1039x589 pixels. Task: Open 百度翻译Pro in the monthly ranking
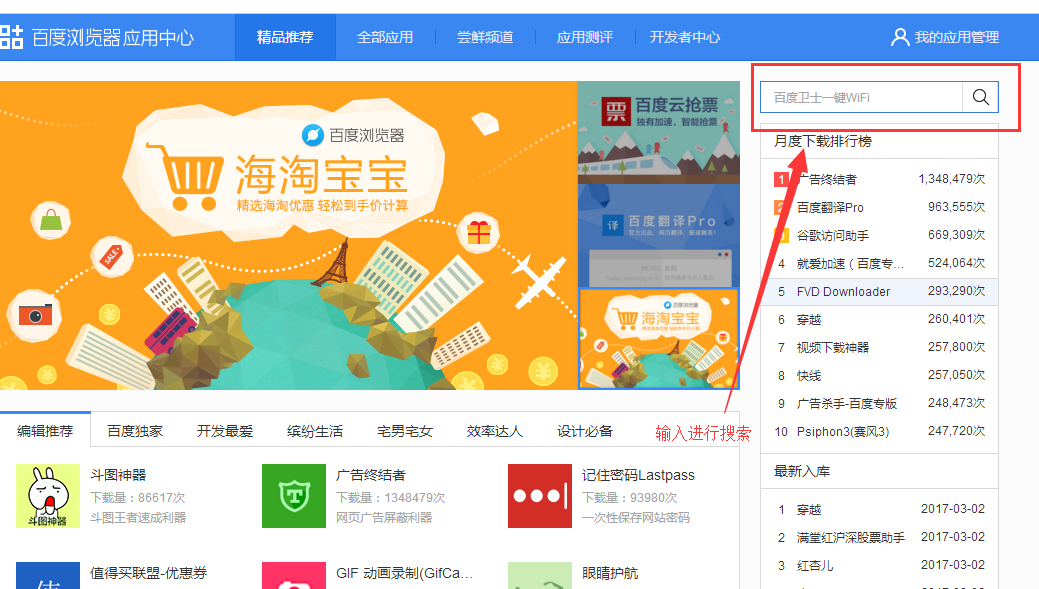click(x=830, y=207)
